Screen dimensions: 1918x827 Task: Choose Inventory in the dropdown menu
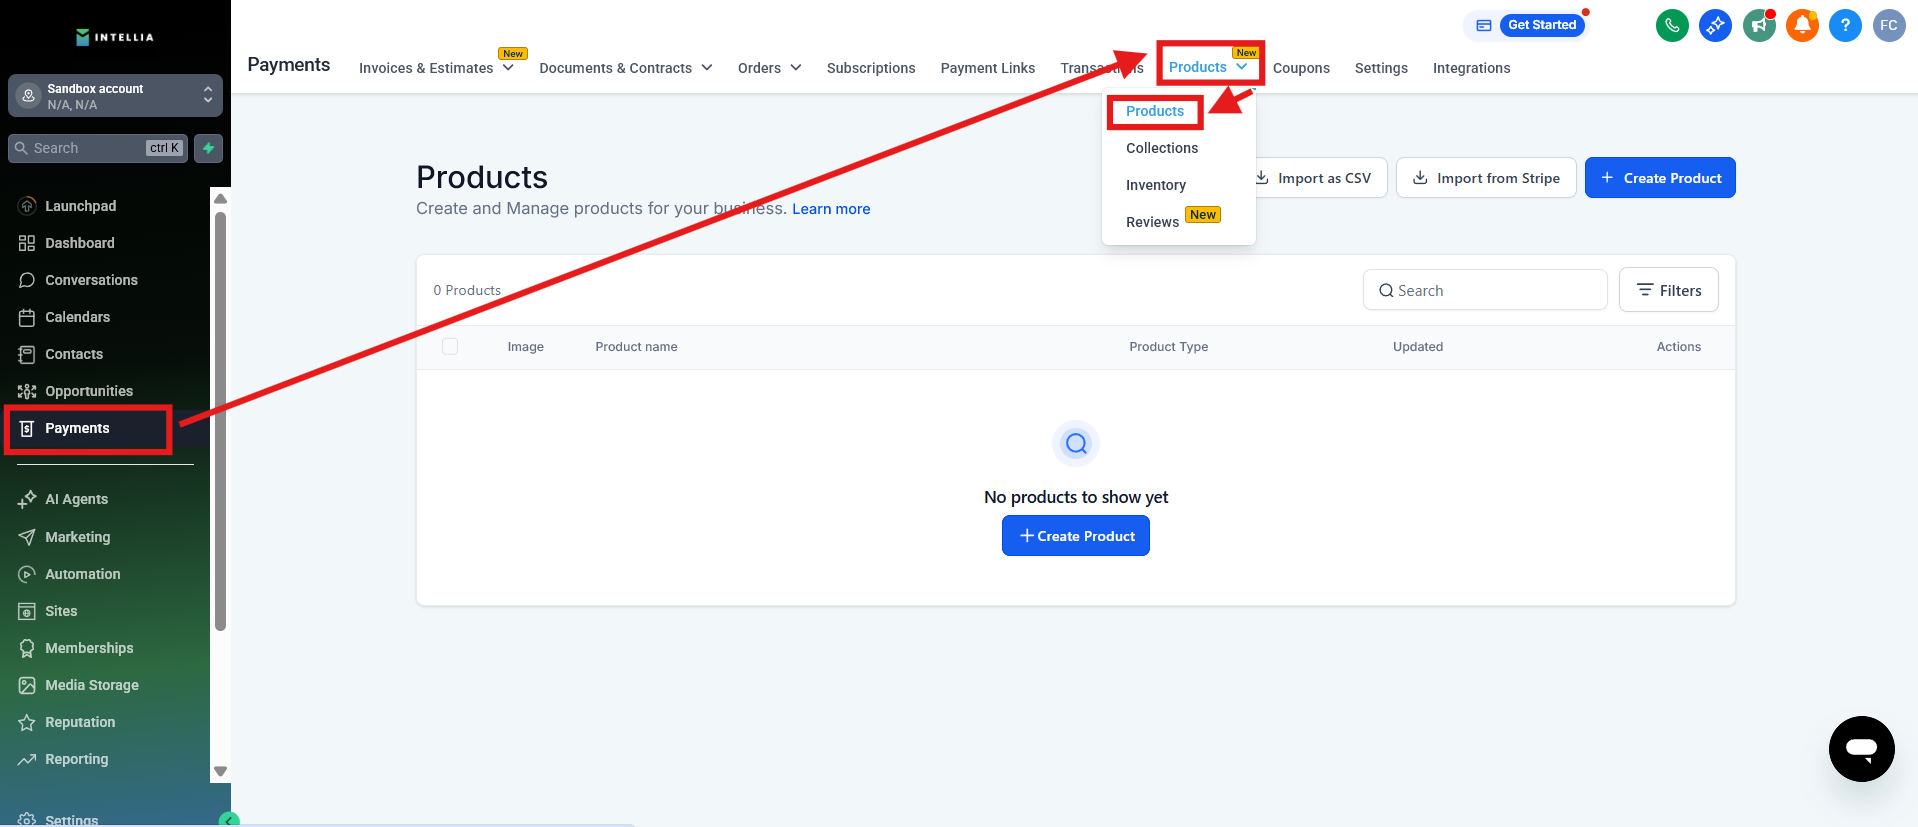pyautogui.click(x=1155, y=185)
